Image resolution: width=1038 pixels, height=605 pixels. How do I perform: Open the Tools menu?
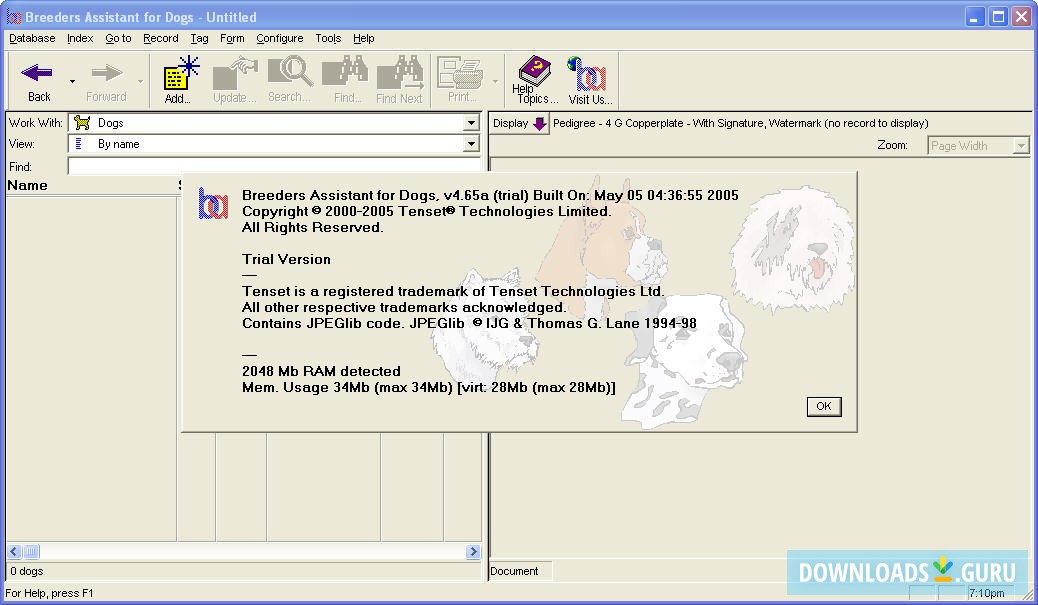pyautogui.click(x=328, y=38)
